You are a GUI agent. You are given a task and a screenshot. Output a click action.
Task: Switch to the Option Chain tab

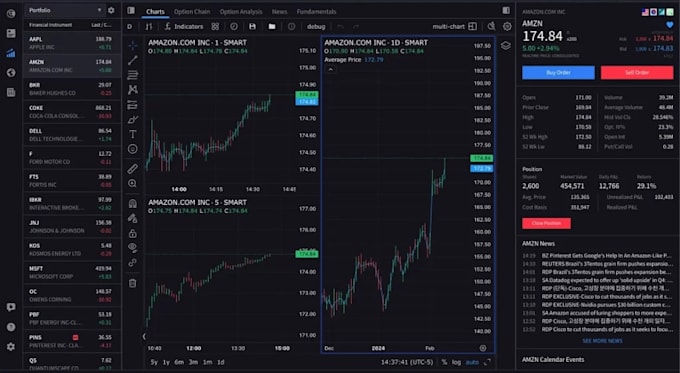[x=192, y=12]
